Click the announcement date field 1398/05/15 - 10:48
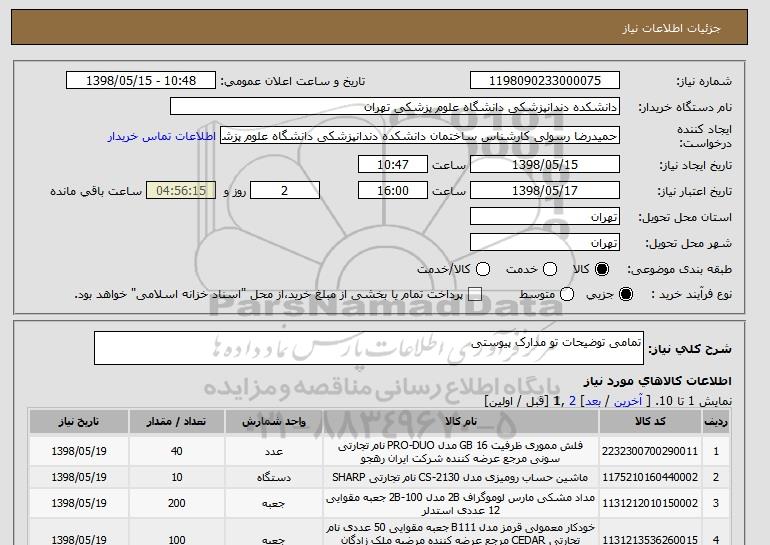This screenshot has width=770, height=545. pyautogui.click(x=141, y=81)
